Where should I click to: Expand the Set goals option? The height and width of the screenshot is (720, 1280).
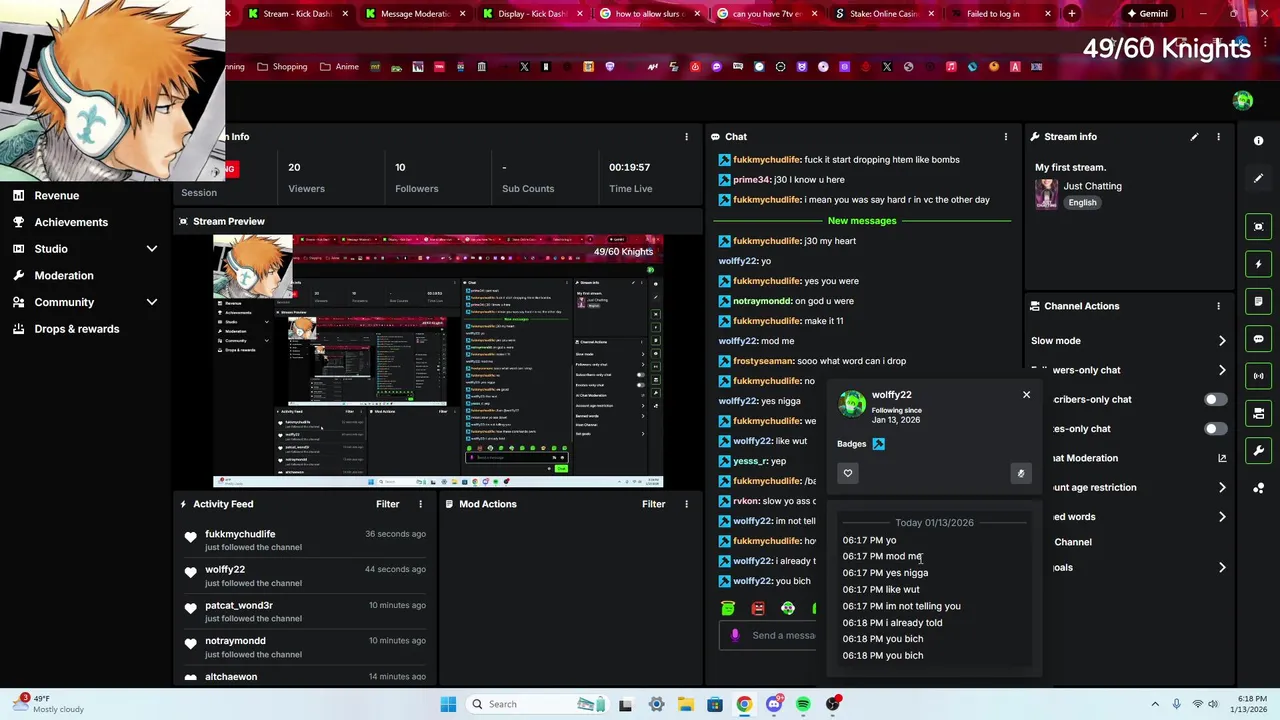click(1222, 567)
